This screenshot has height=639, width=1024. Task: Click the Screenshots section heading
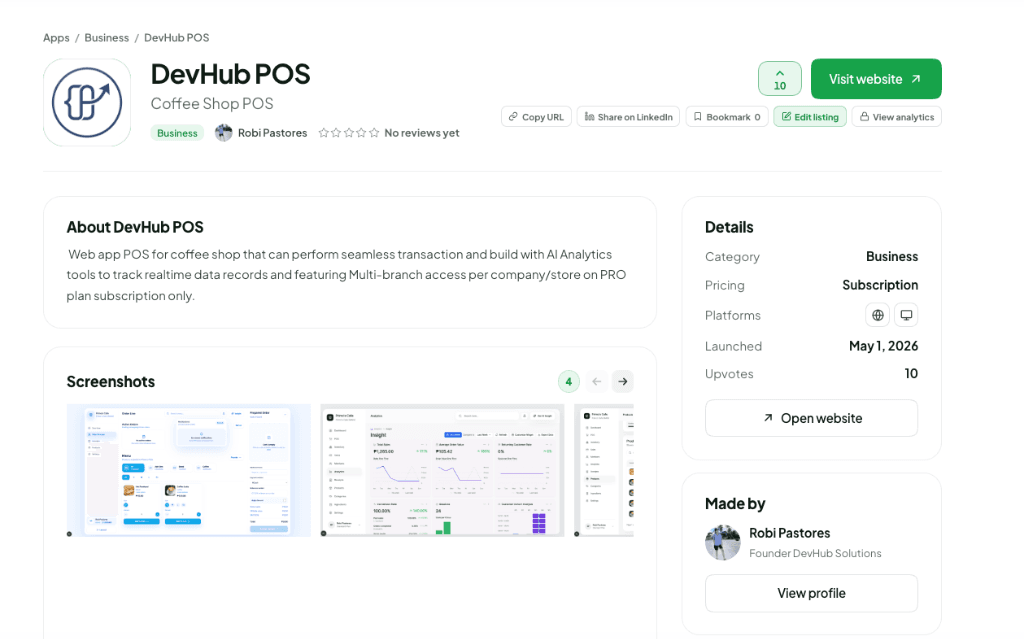111,382
